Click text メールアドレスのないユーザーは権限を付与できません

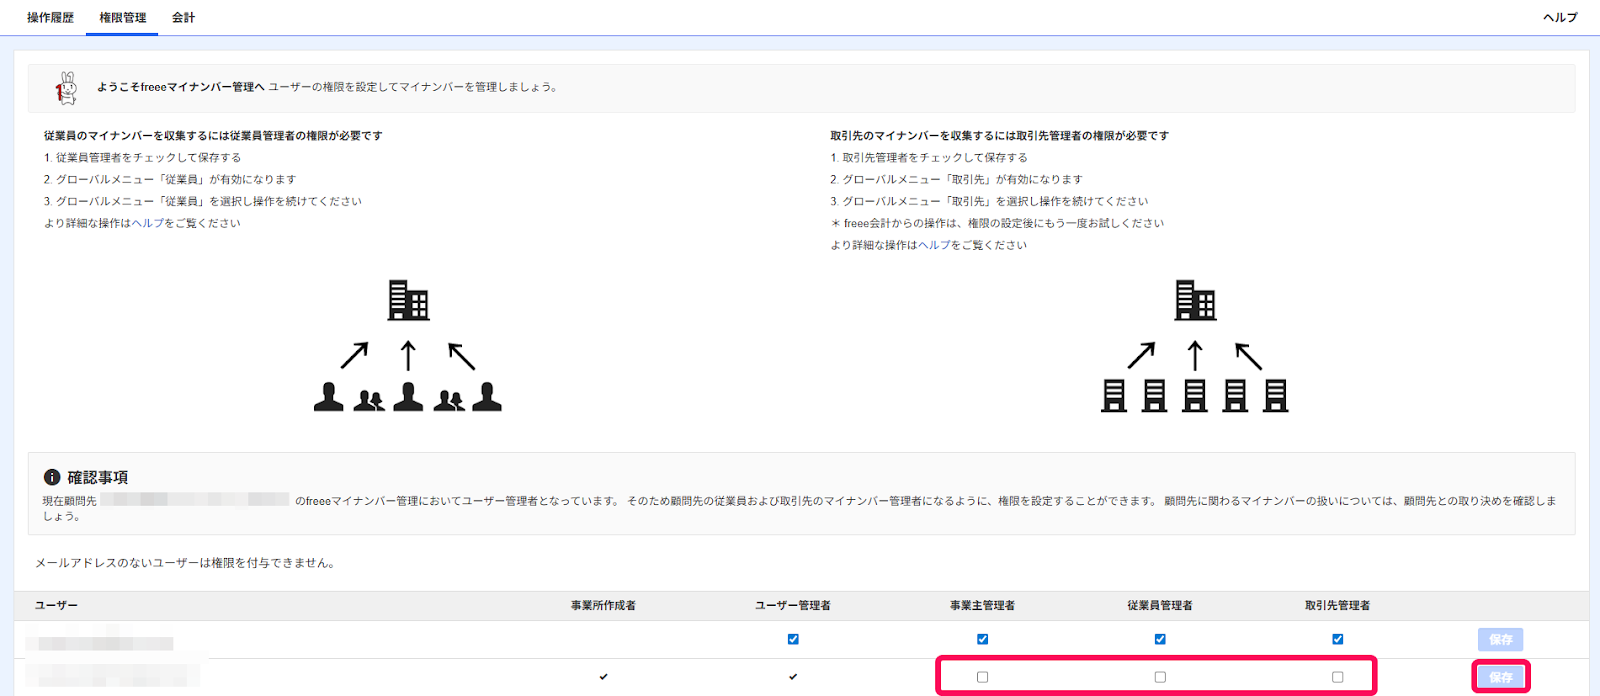(186, 563)
